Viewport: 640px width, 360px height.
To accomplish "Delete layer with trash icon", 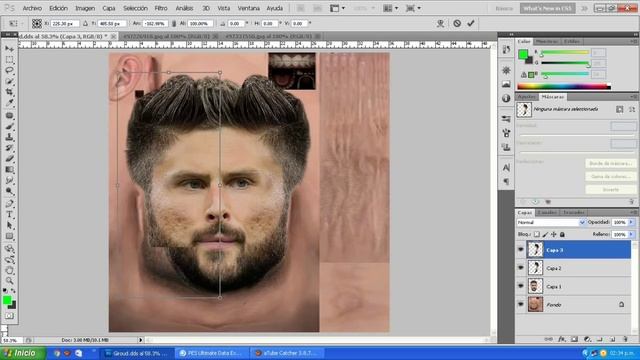I will (x=625, y=339).
